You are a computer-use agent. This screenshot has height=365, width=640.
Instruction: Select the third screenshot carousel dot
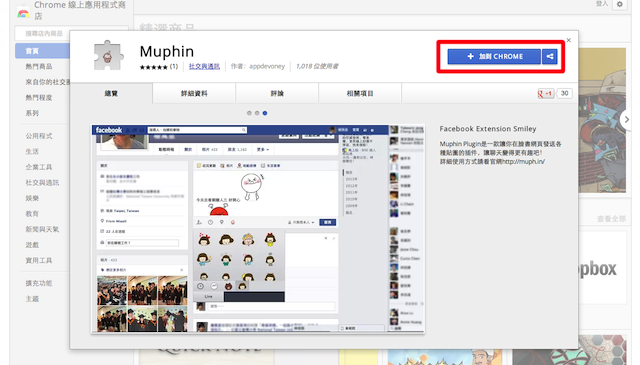pyautogui.click(x=265, y=113)
